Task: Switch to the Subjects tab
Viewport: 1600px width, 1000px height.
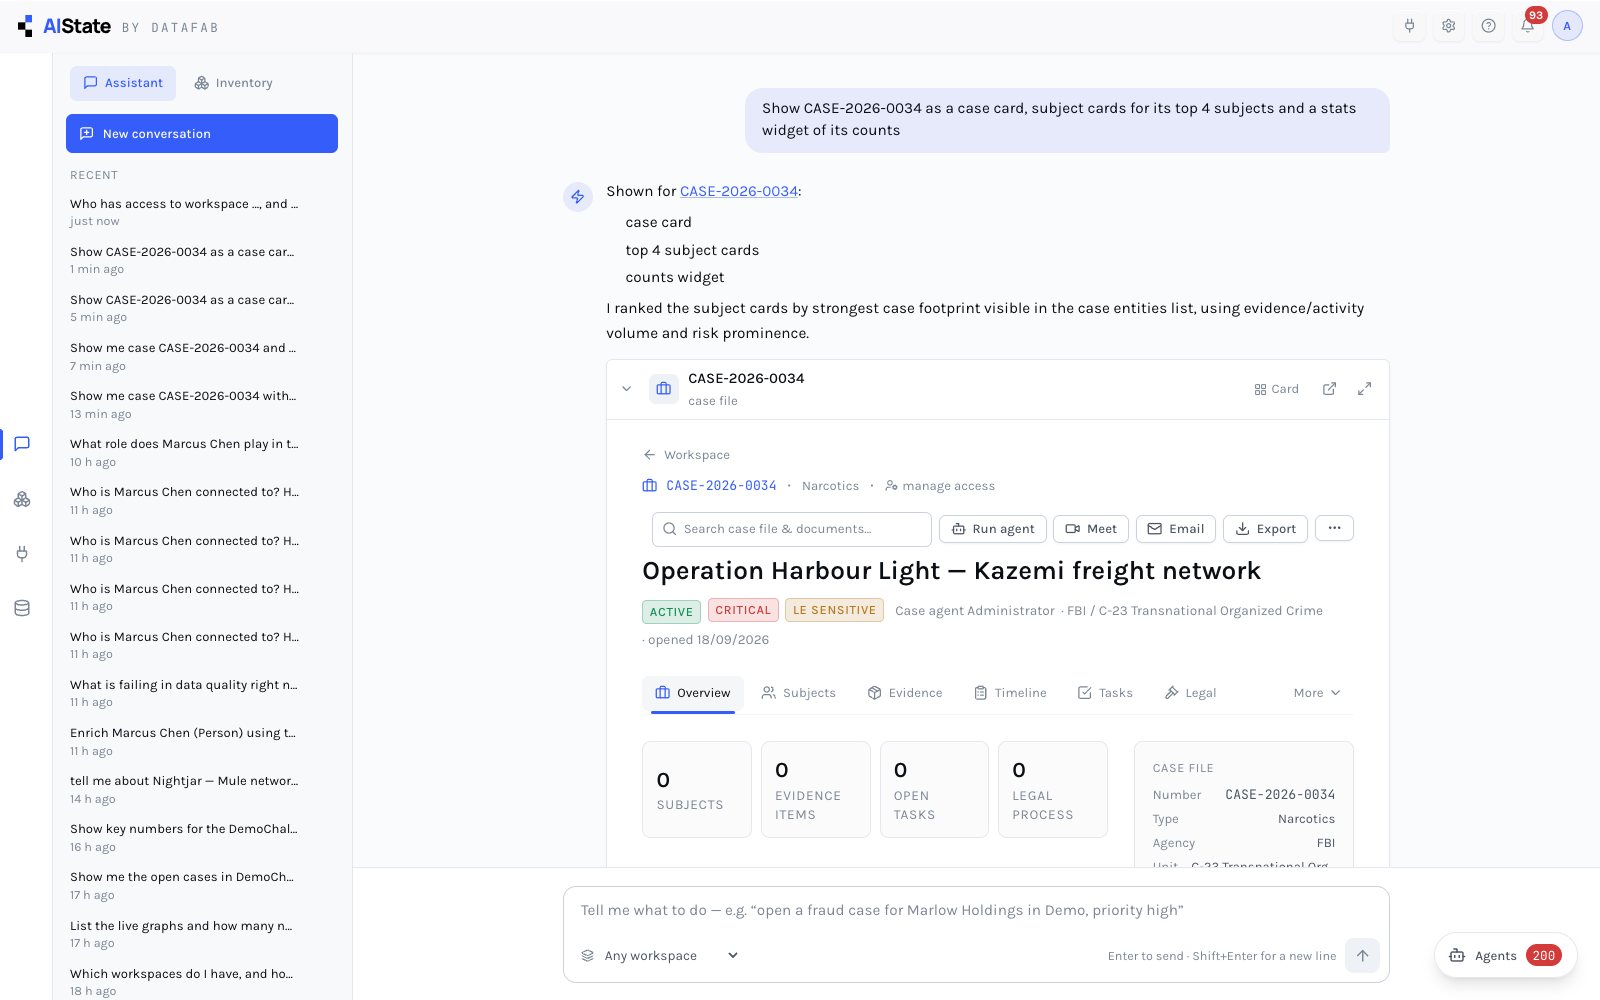Action: [x=798, y=693]
